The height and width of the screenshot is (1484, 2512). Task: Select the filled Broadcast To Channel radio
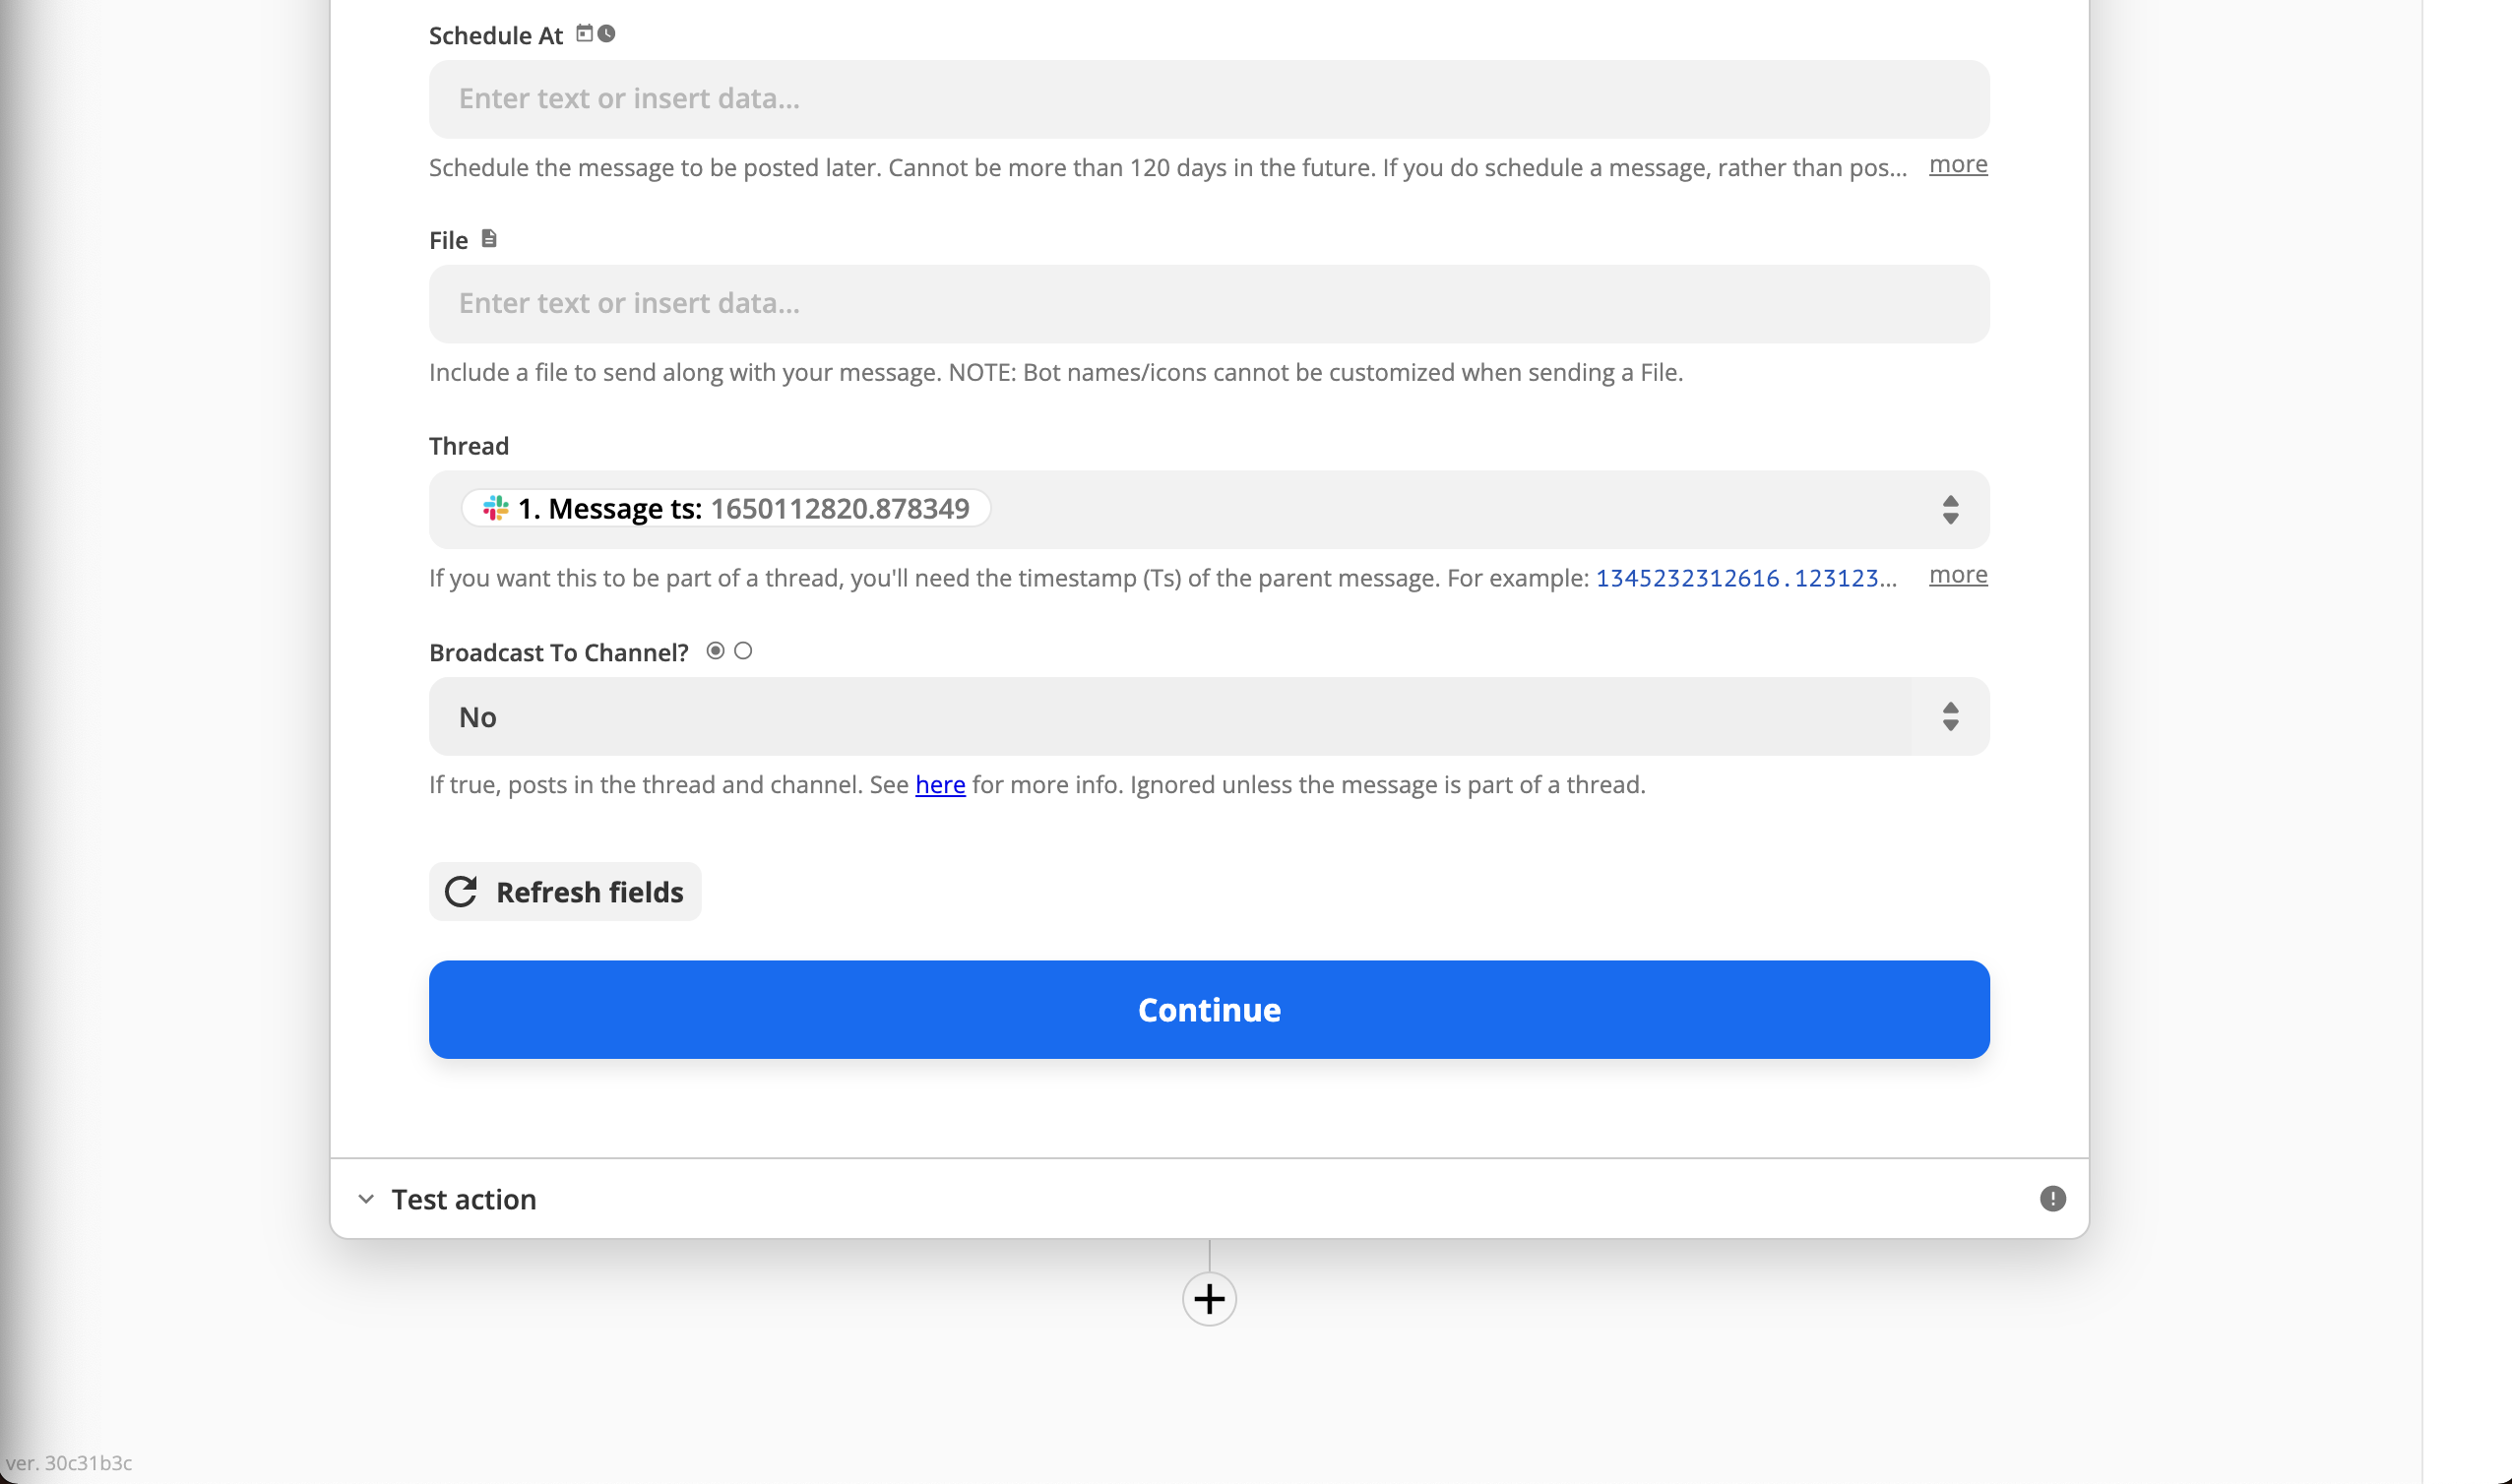click(x=715, y=651)
